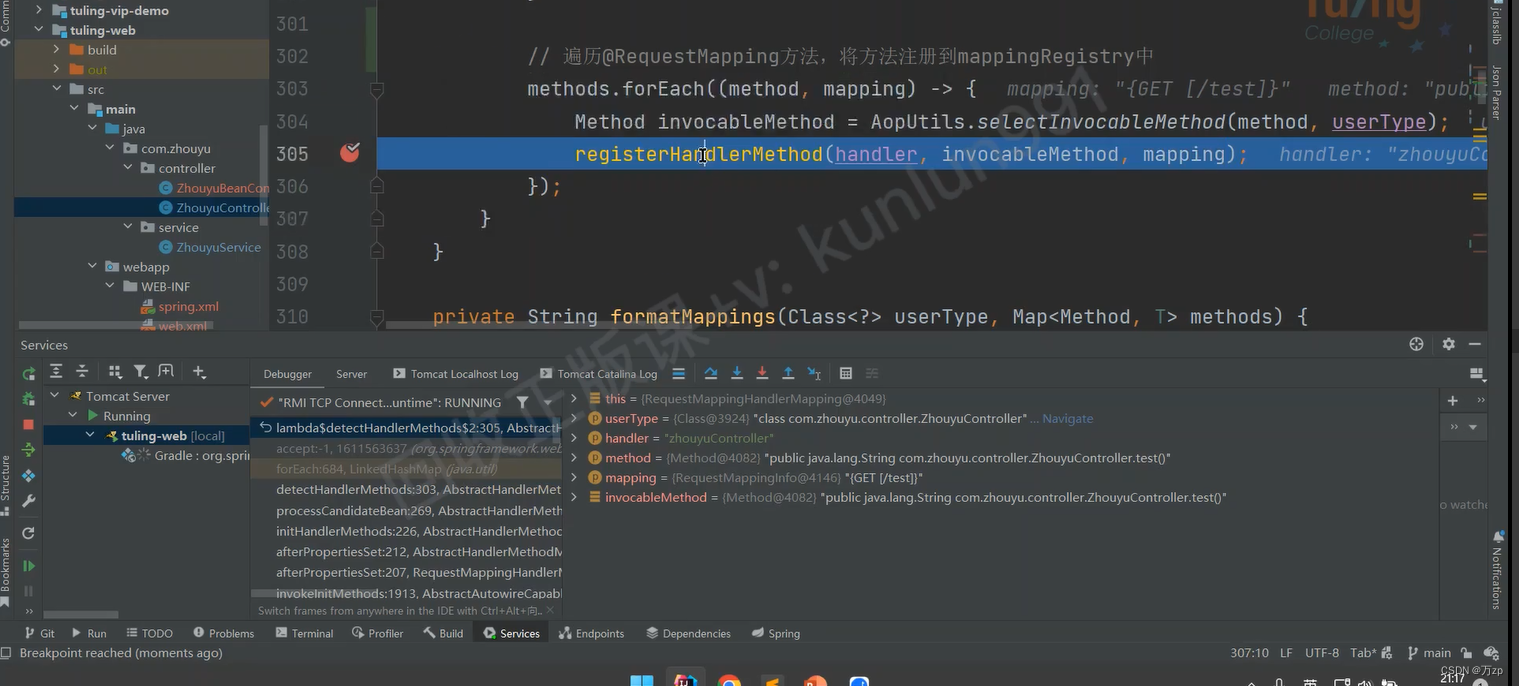
Task: Add a new watch with the plus icon
Action: pyautogui.click(x=1452, y=400)
